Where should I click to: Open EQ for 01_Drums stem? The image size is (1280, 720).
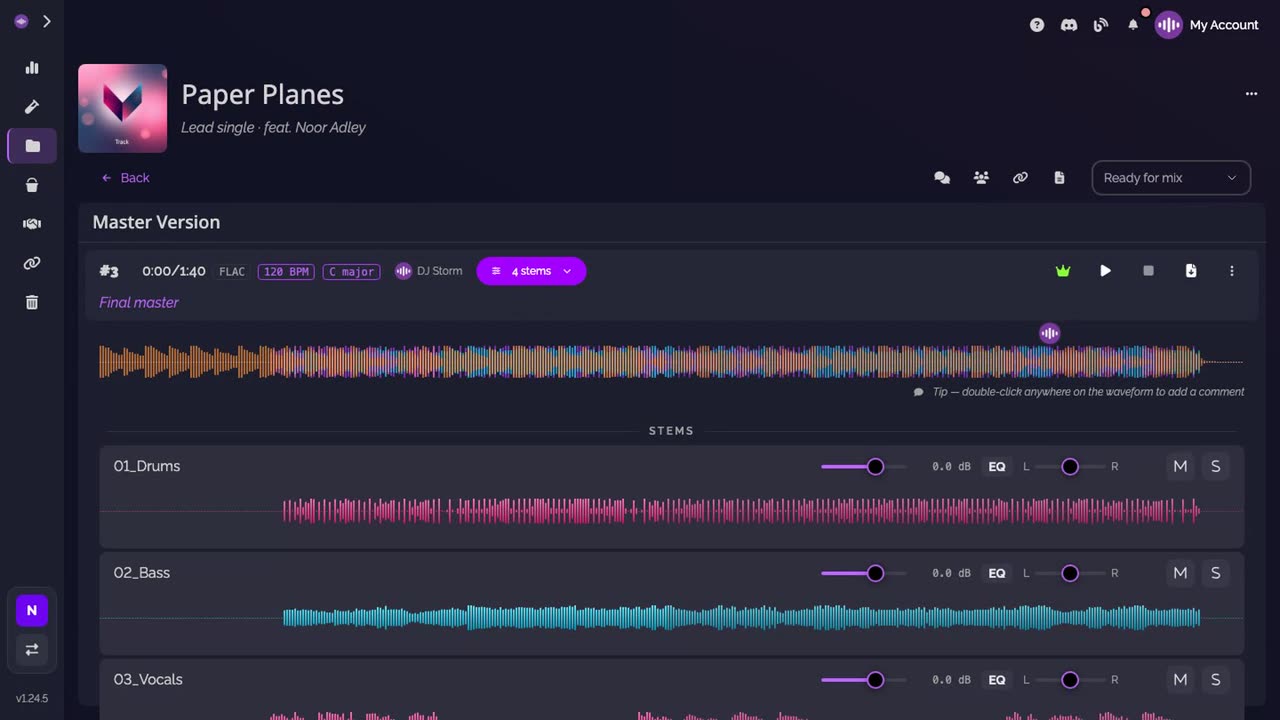coord(997,466)
